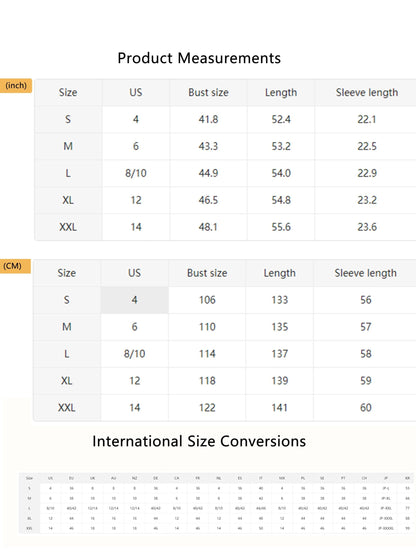The height and width of the screenshot is (555, 416).
Task: Click the Size header in CM table
Action: pyautogui.click(x=67, y=273)
